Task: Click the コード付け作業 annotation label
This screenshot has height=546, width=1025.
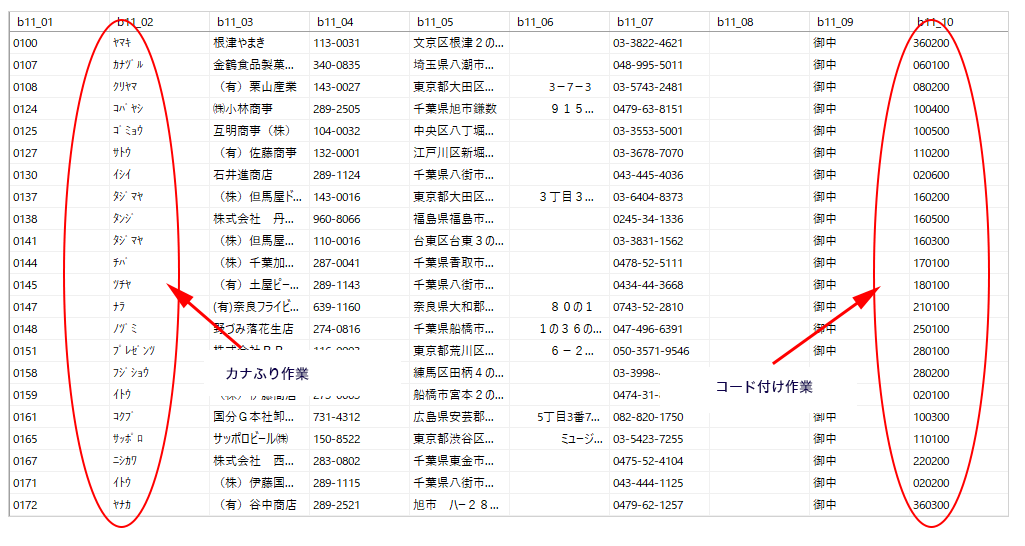Action: (764, 386)
